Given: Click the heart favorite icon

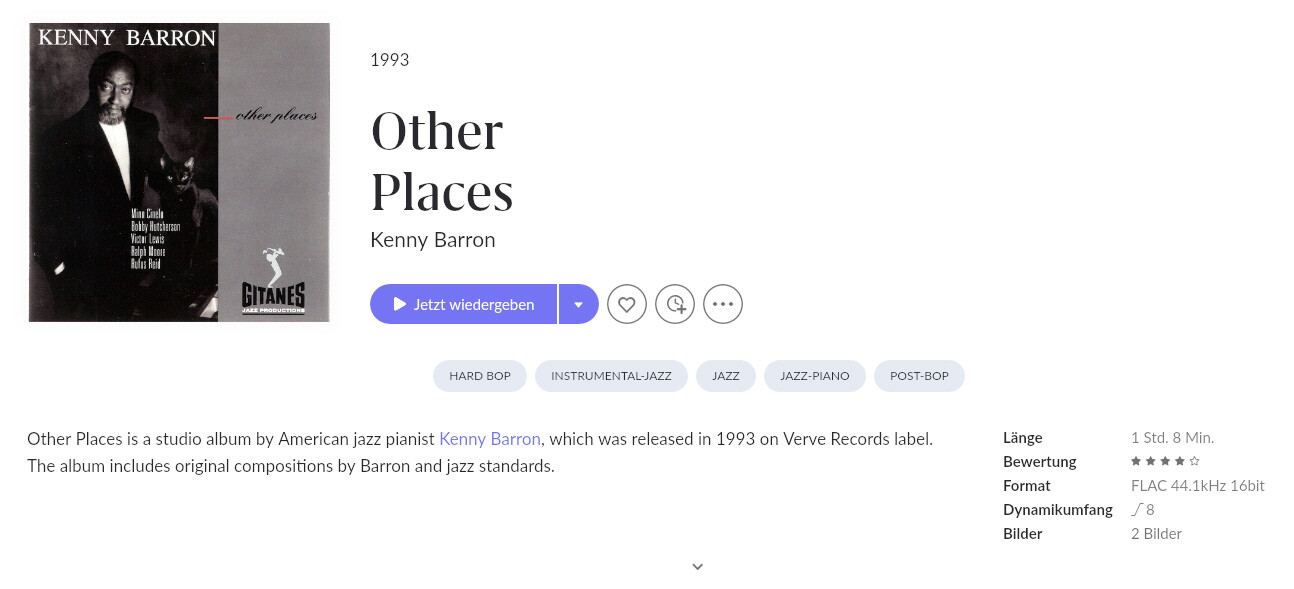Looking at the screenshot, I should [627, 304].
